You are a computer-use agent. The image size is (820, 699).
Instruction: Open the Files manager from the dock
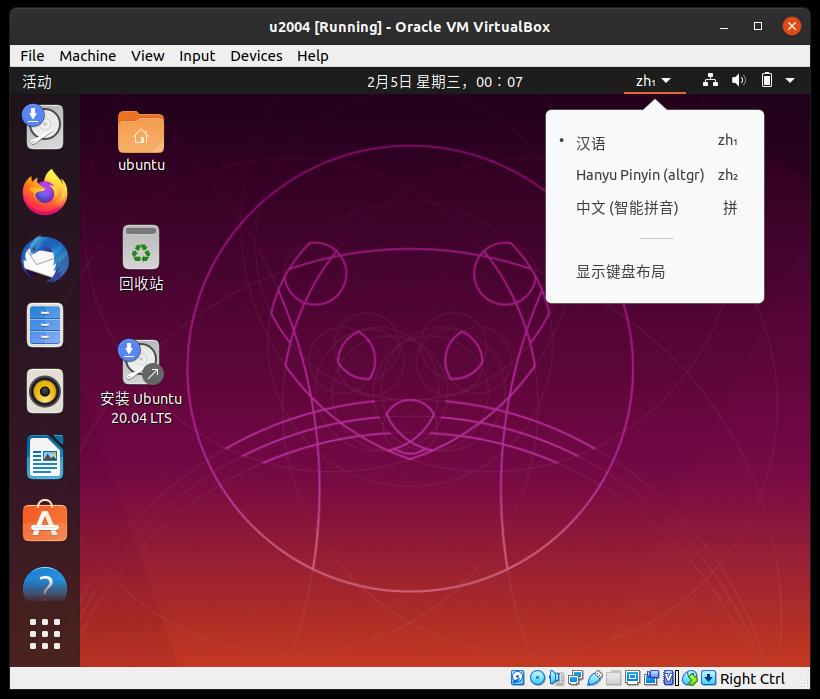[45, 325]
